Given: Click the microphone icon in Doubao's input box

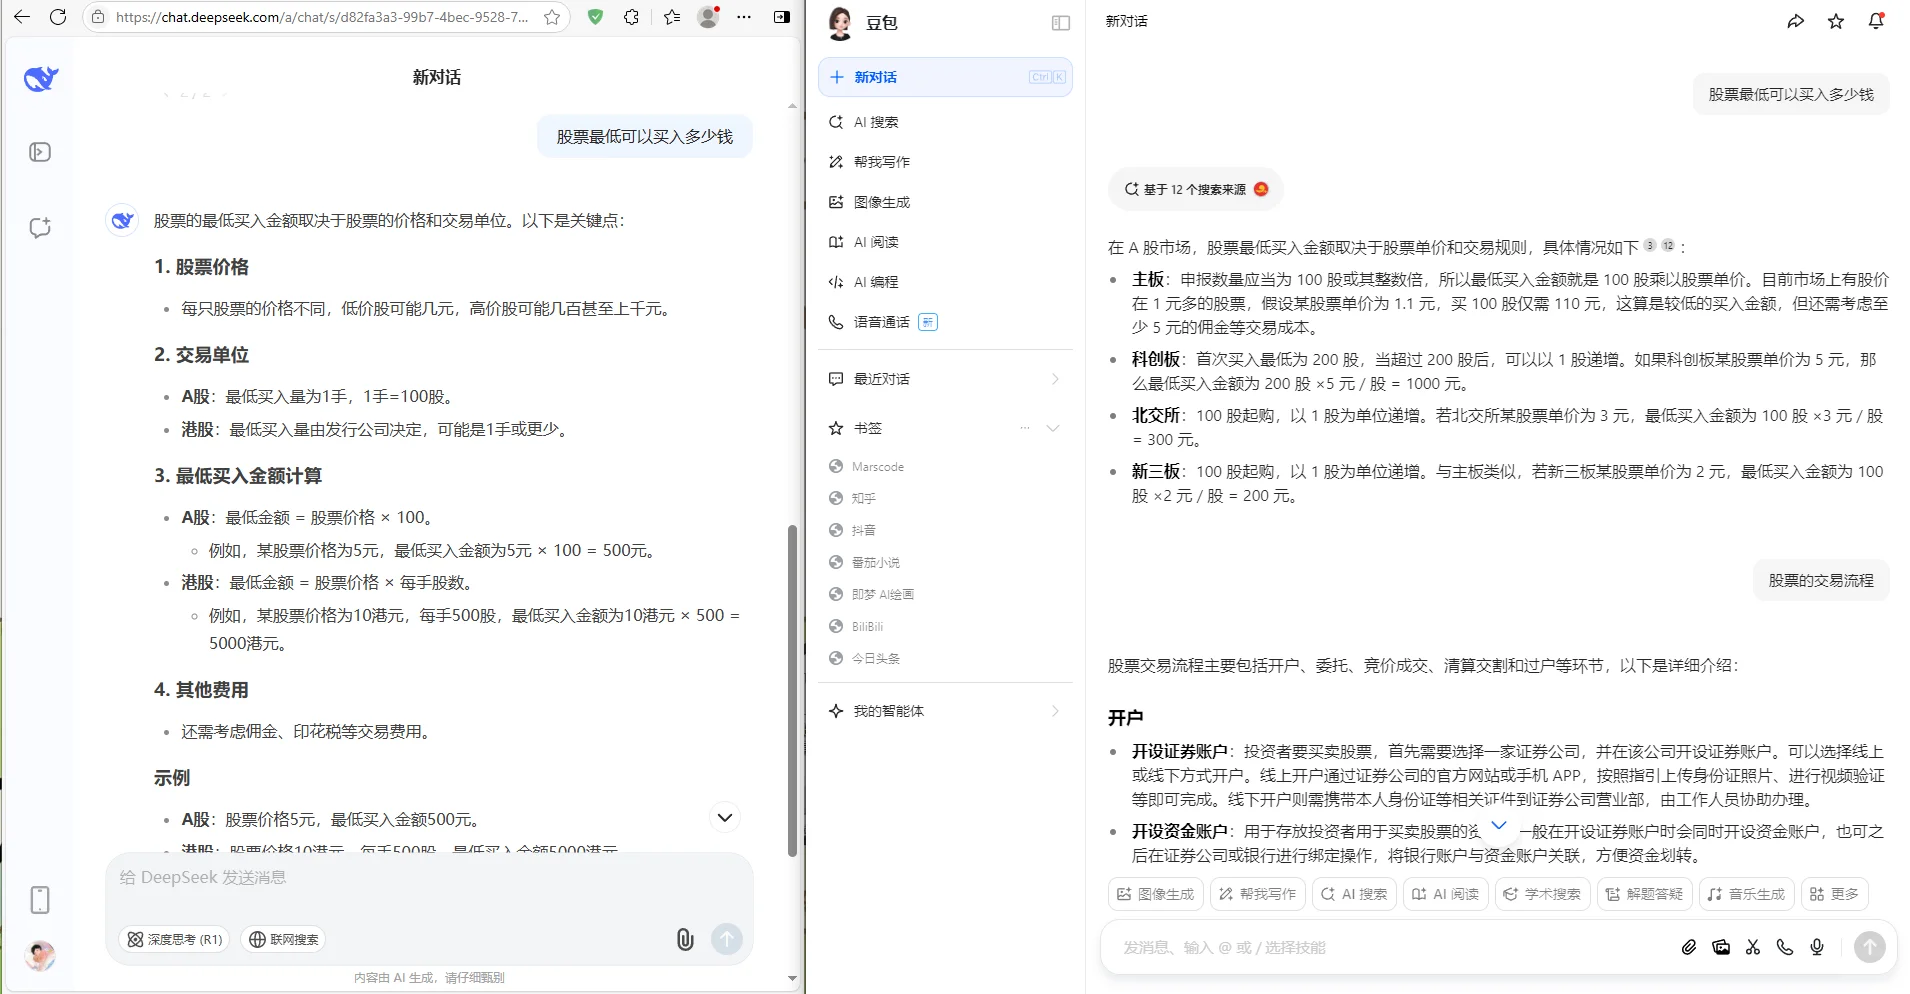Looking at the screenshot, I should click(x=1816, y=947).
